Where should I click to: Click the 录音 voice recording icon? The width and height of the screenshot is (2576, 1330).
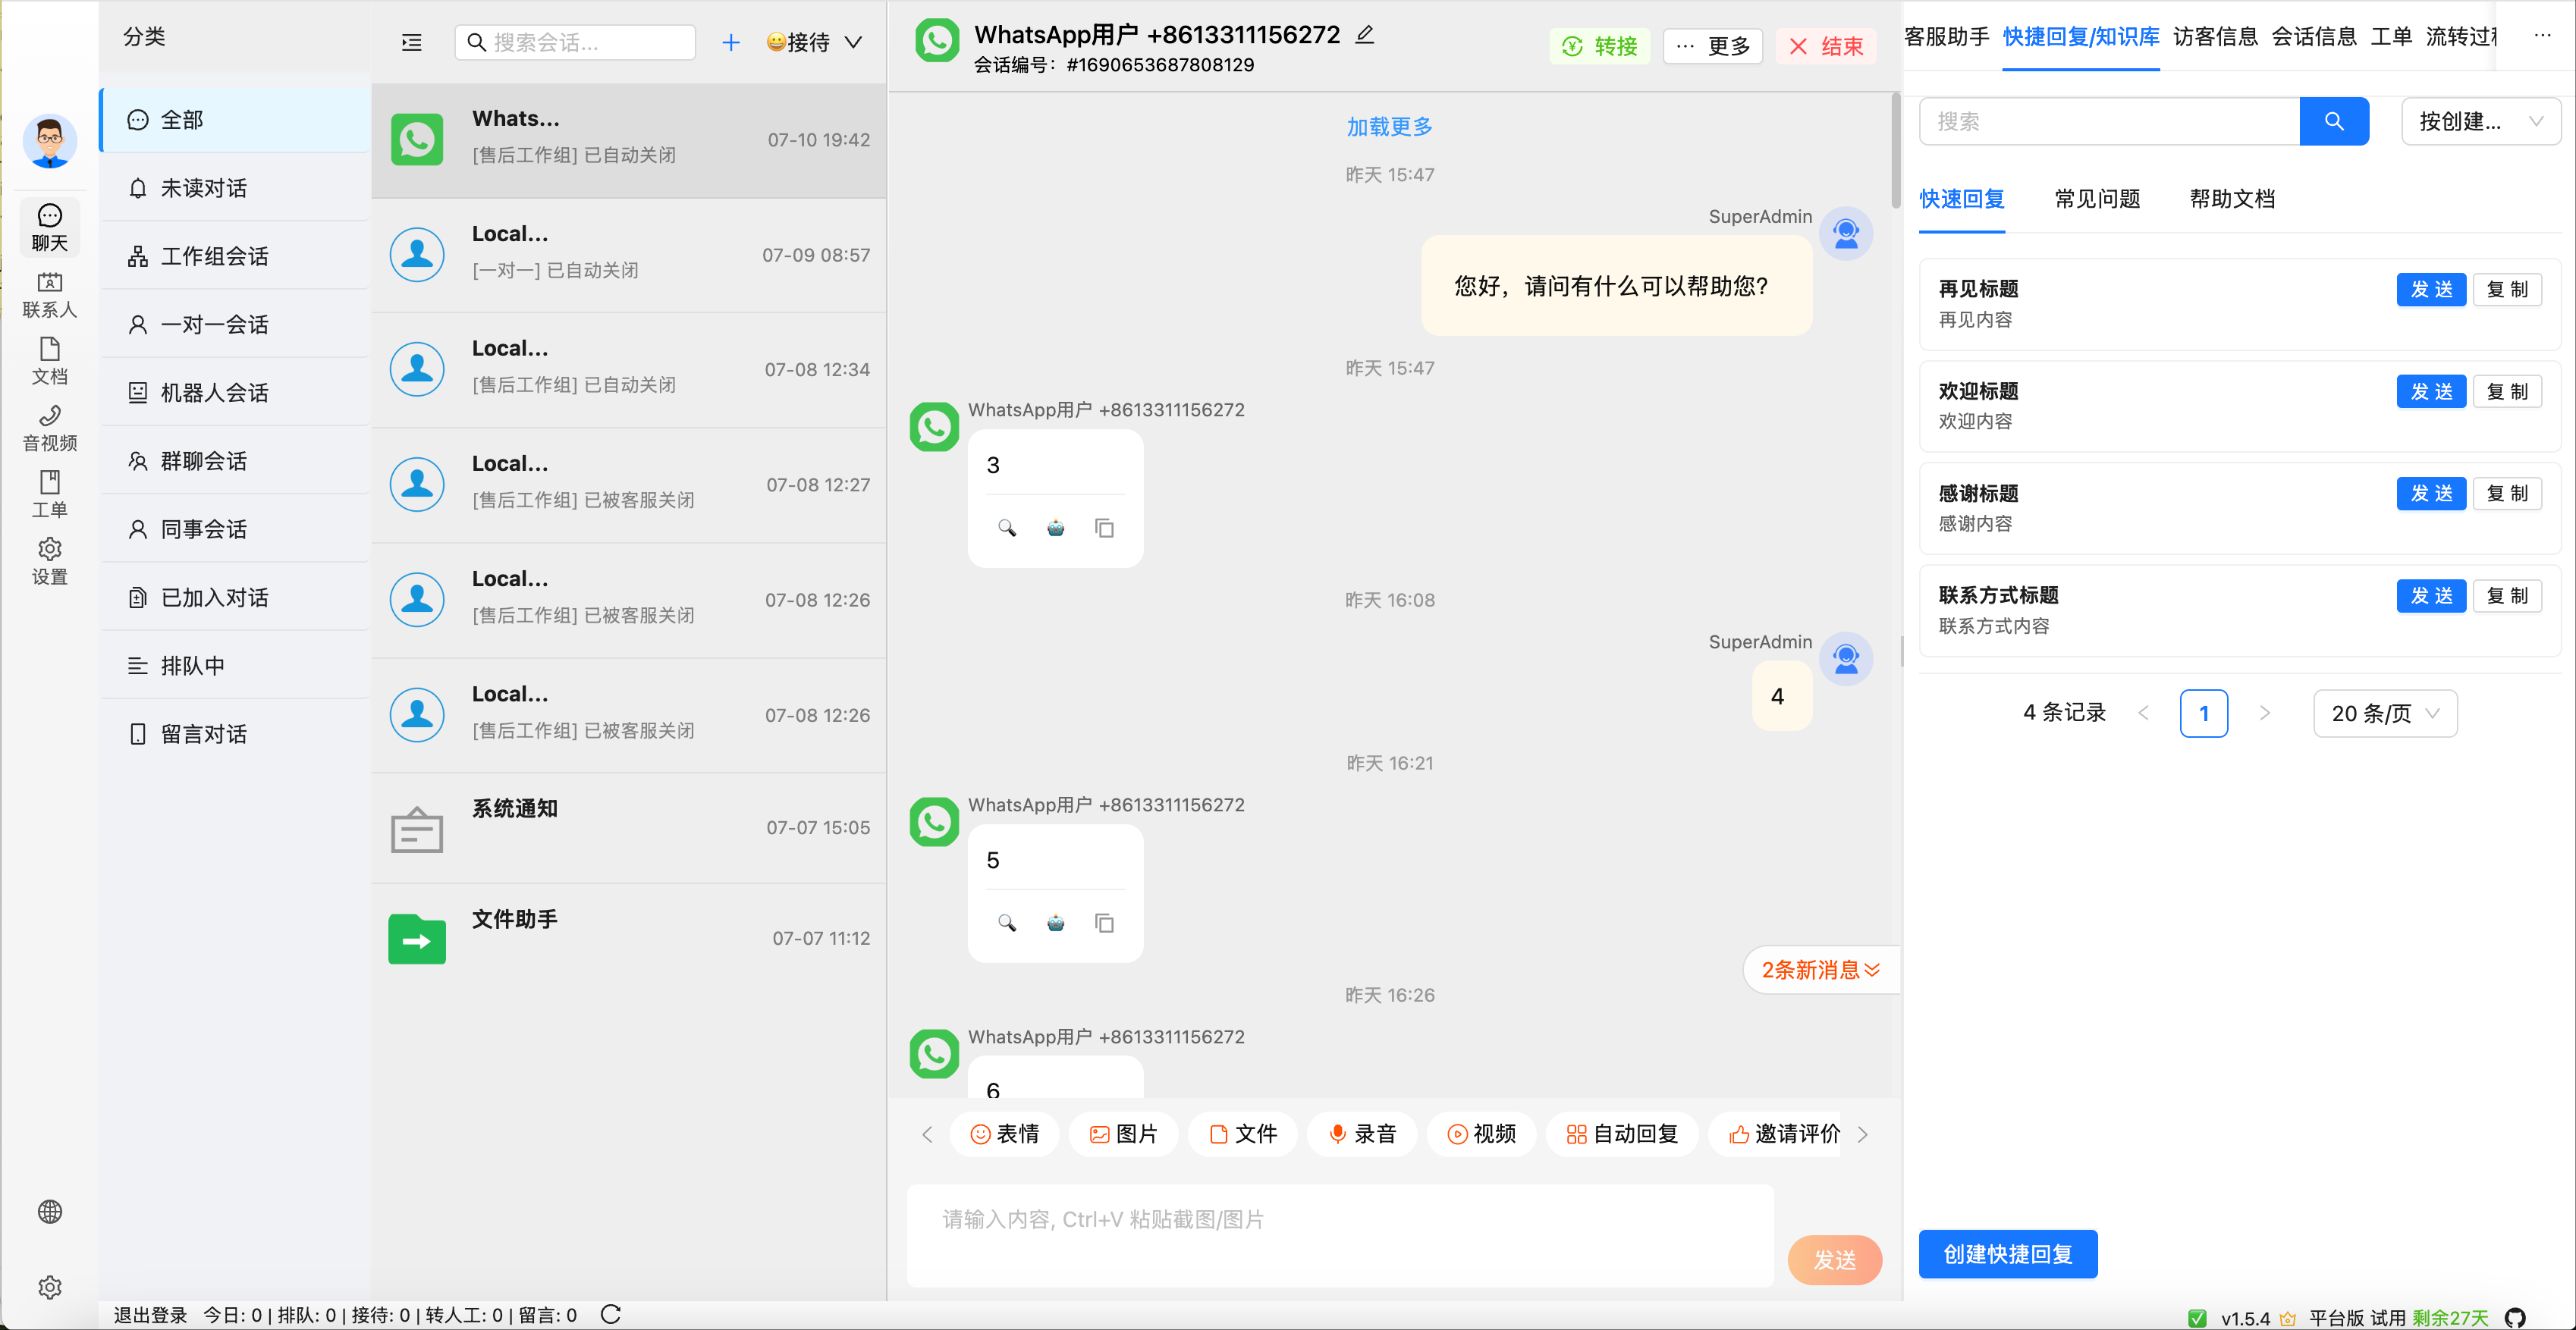pyautogui.click(x=1362, y=1134)
